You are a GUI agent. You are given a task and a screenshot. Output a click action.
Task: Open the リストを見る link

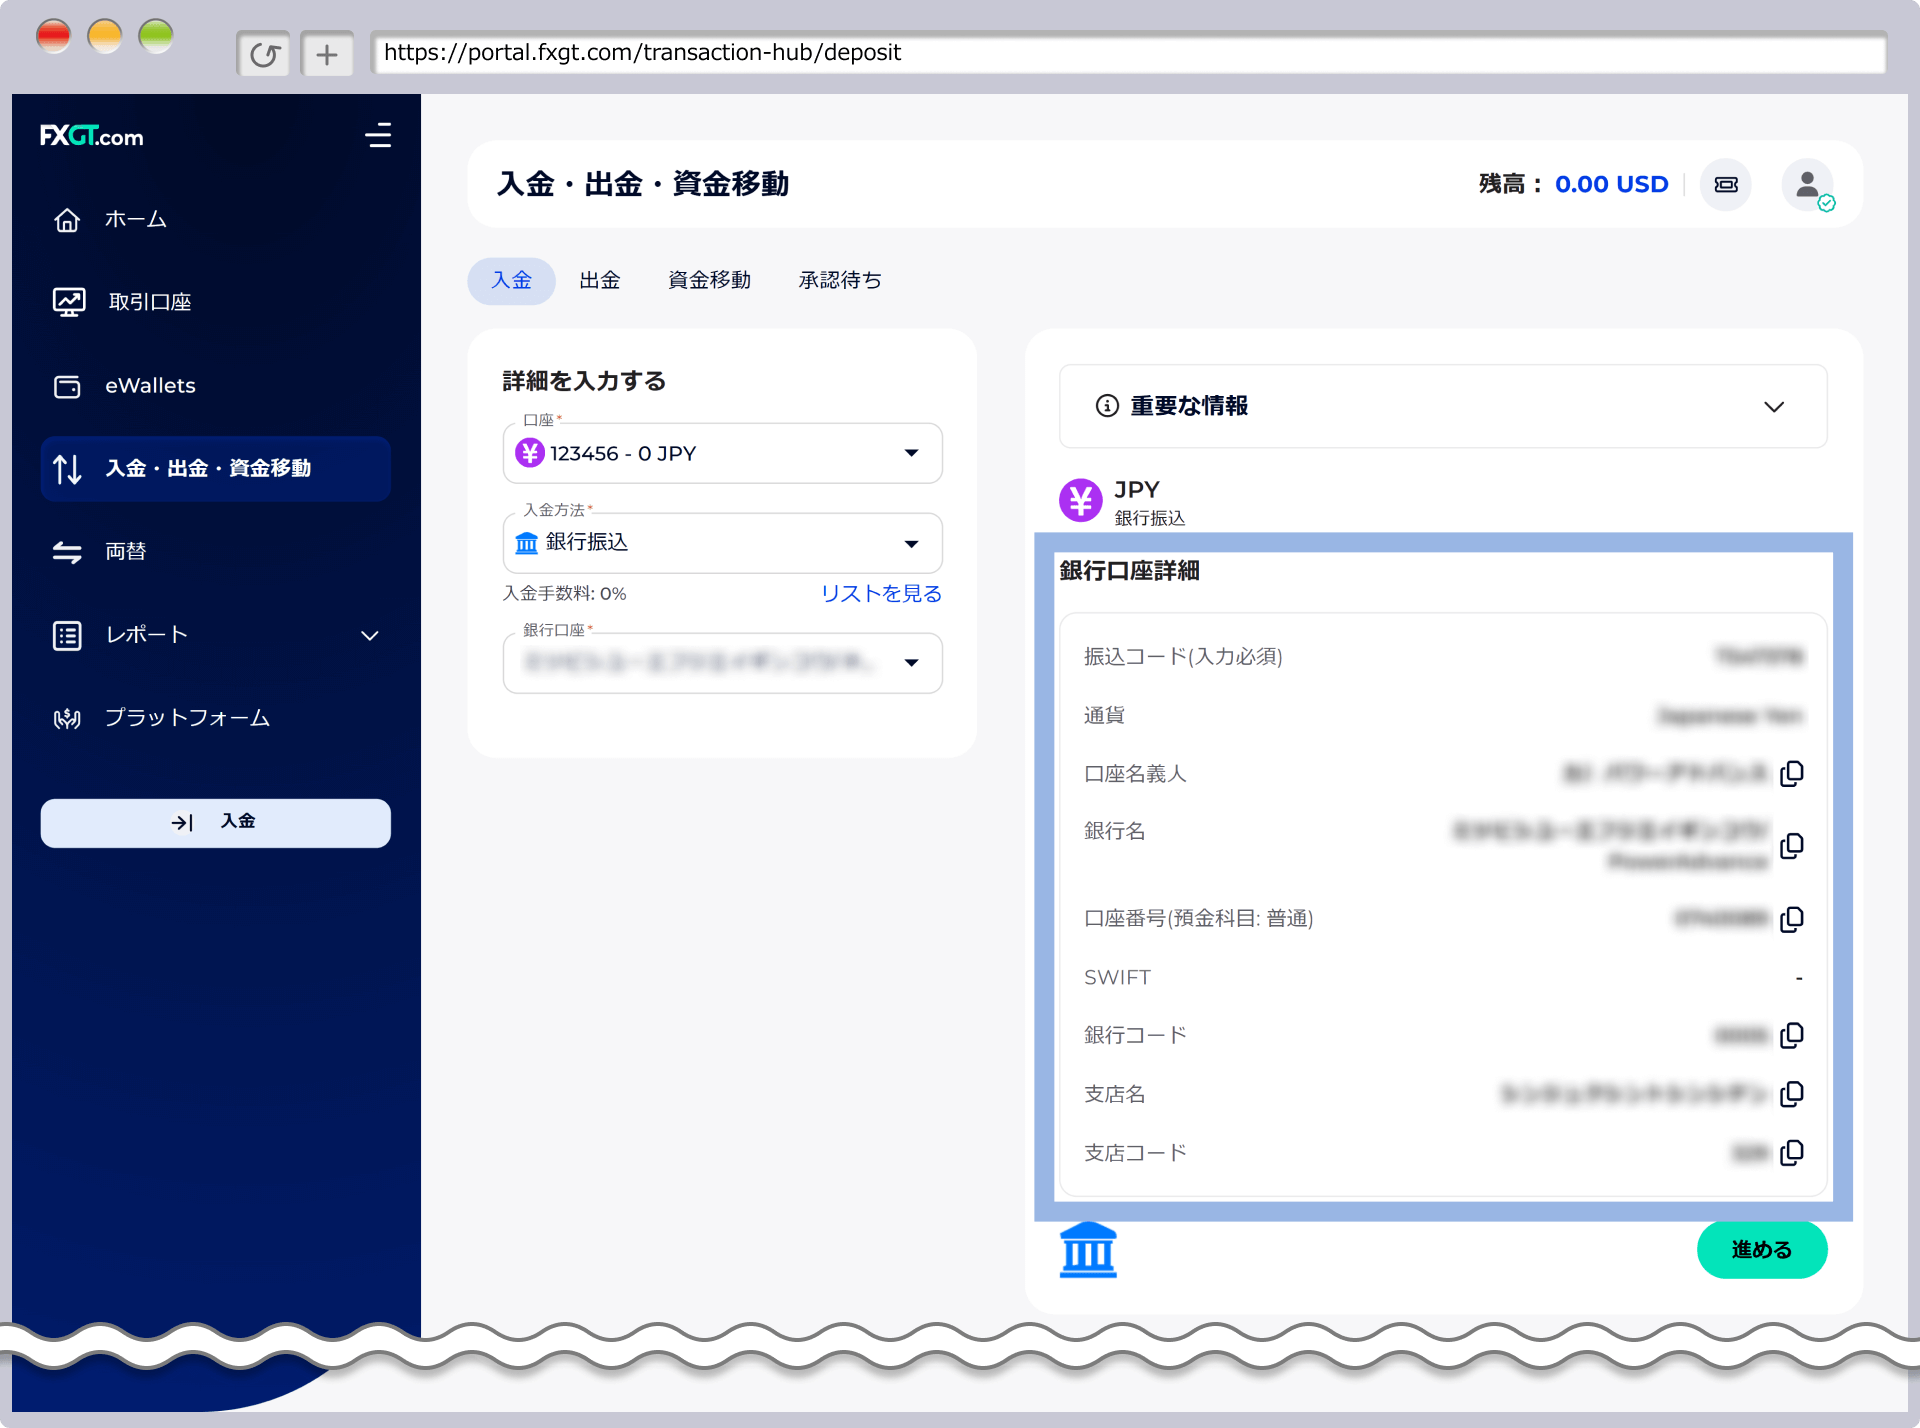pos(881,594)
